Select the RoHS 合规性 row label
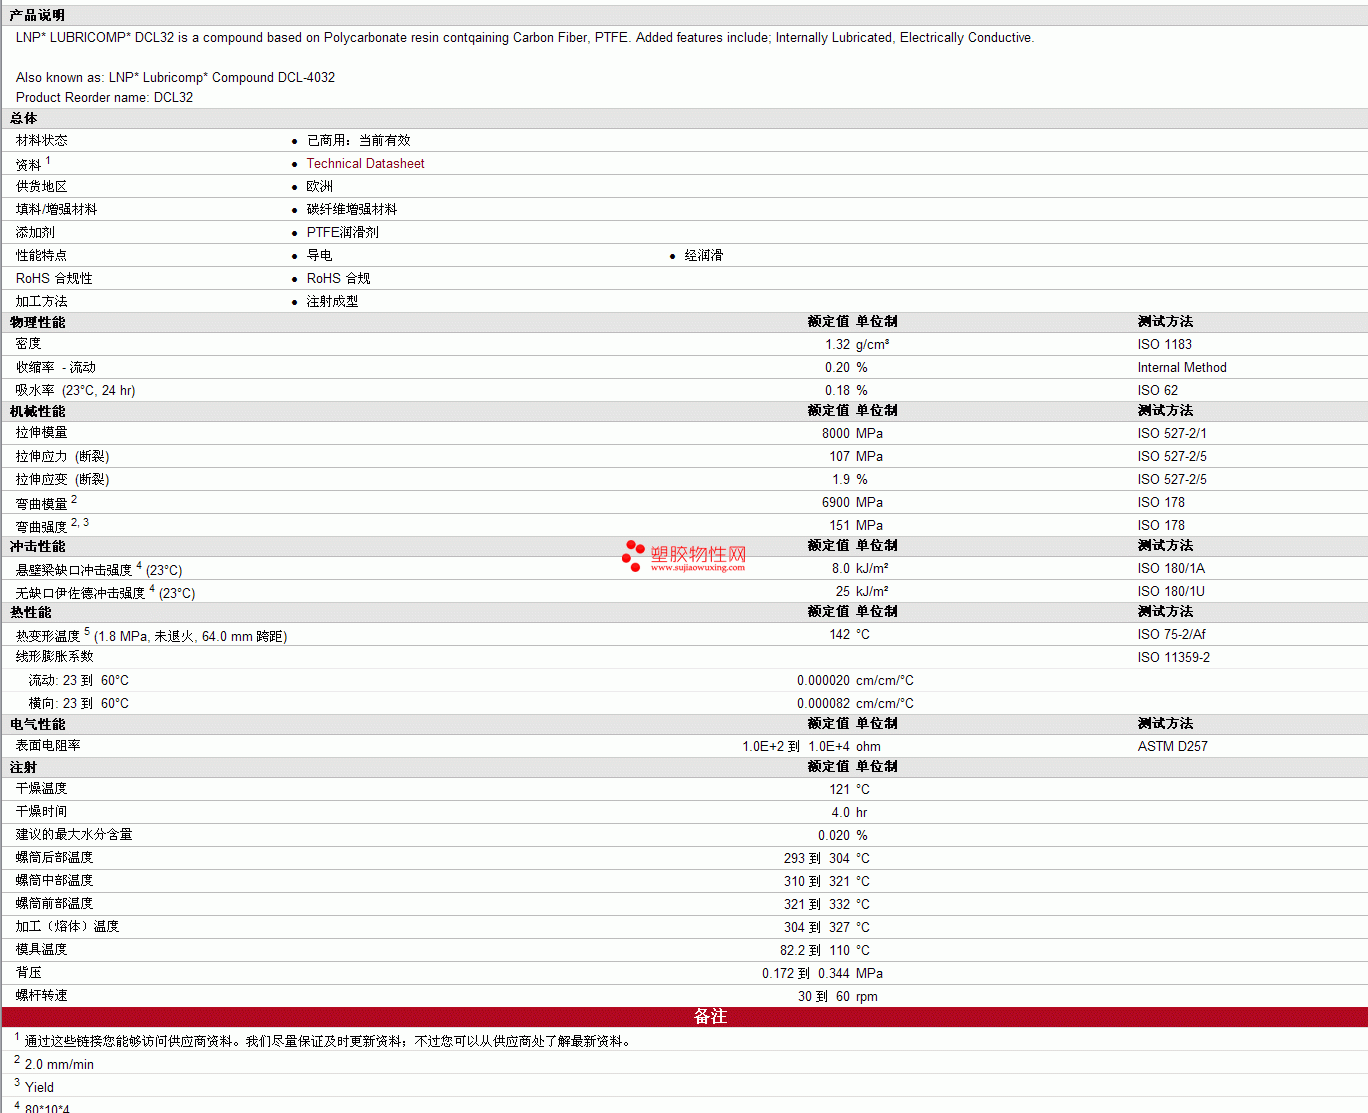The width and height of the screenshot is (1368, 1113). click(54, 278)
